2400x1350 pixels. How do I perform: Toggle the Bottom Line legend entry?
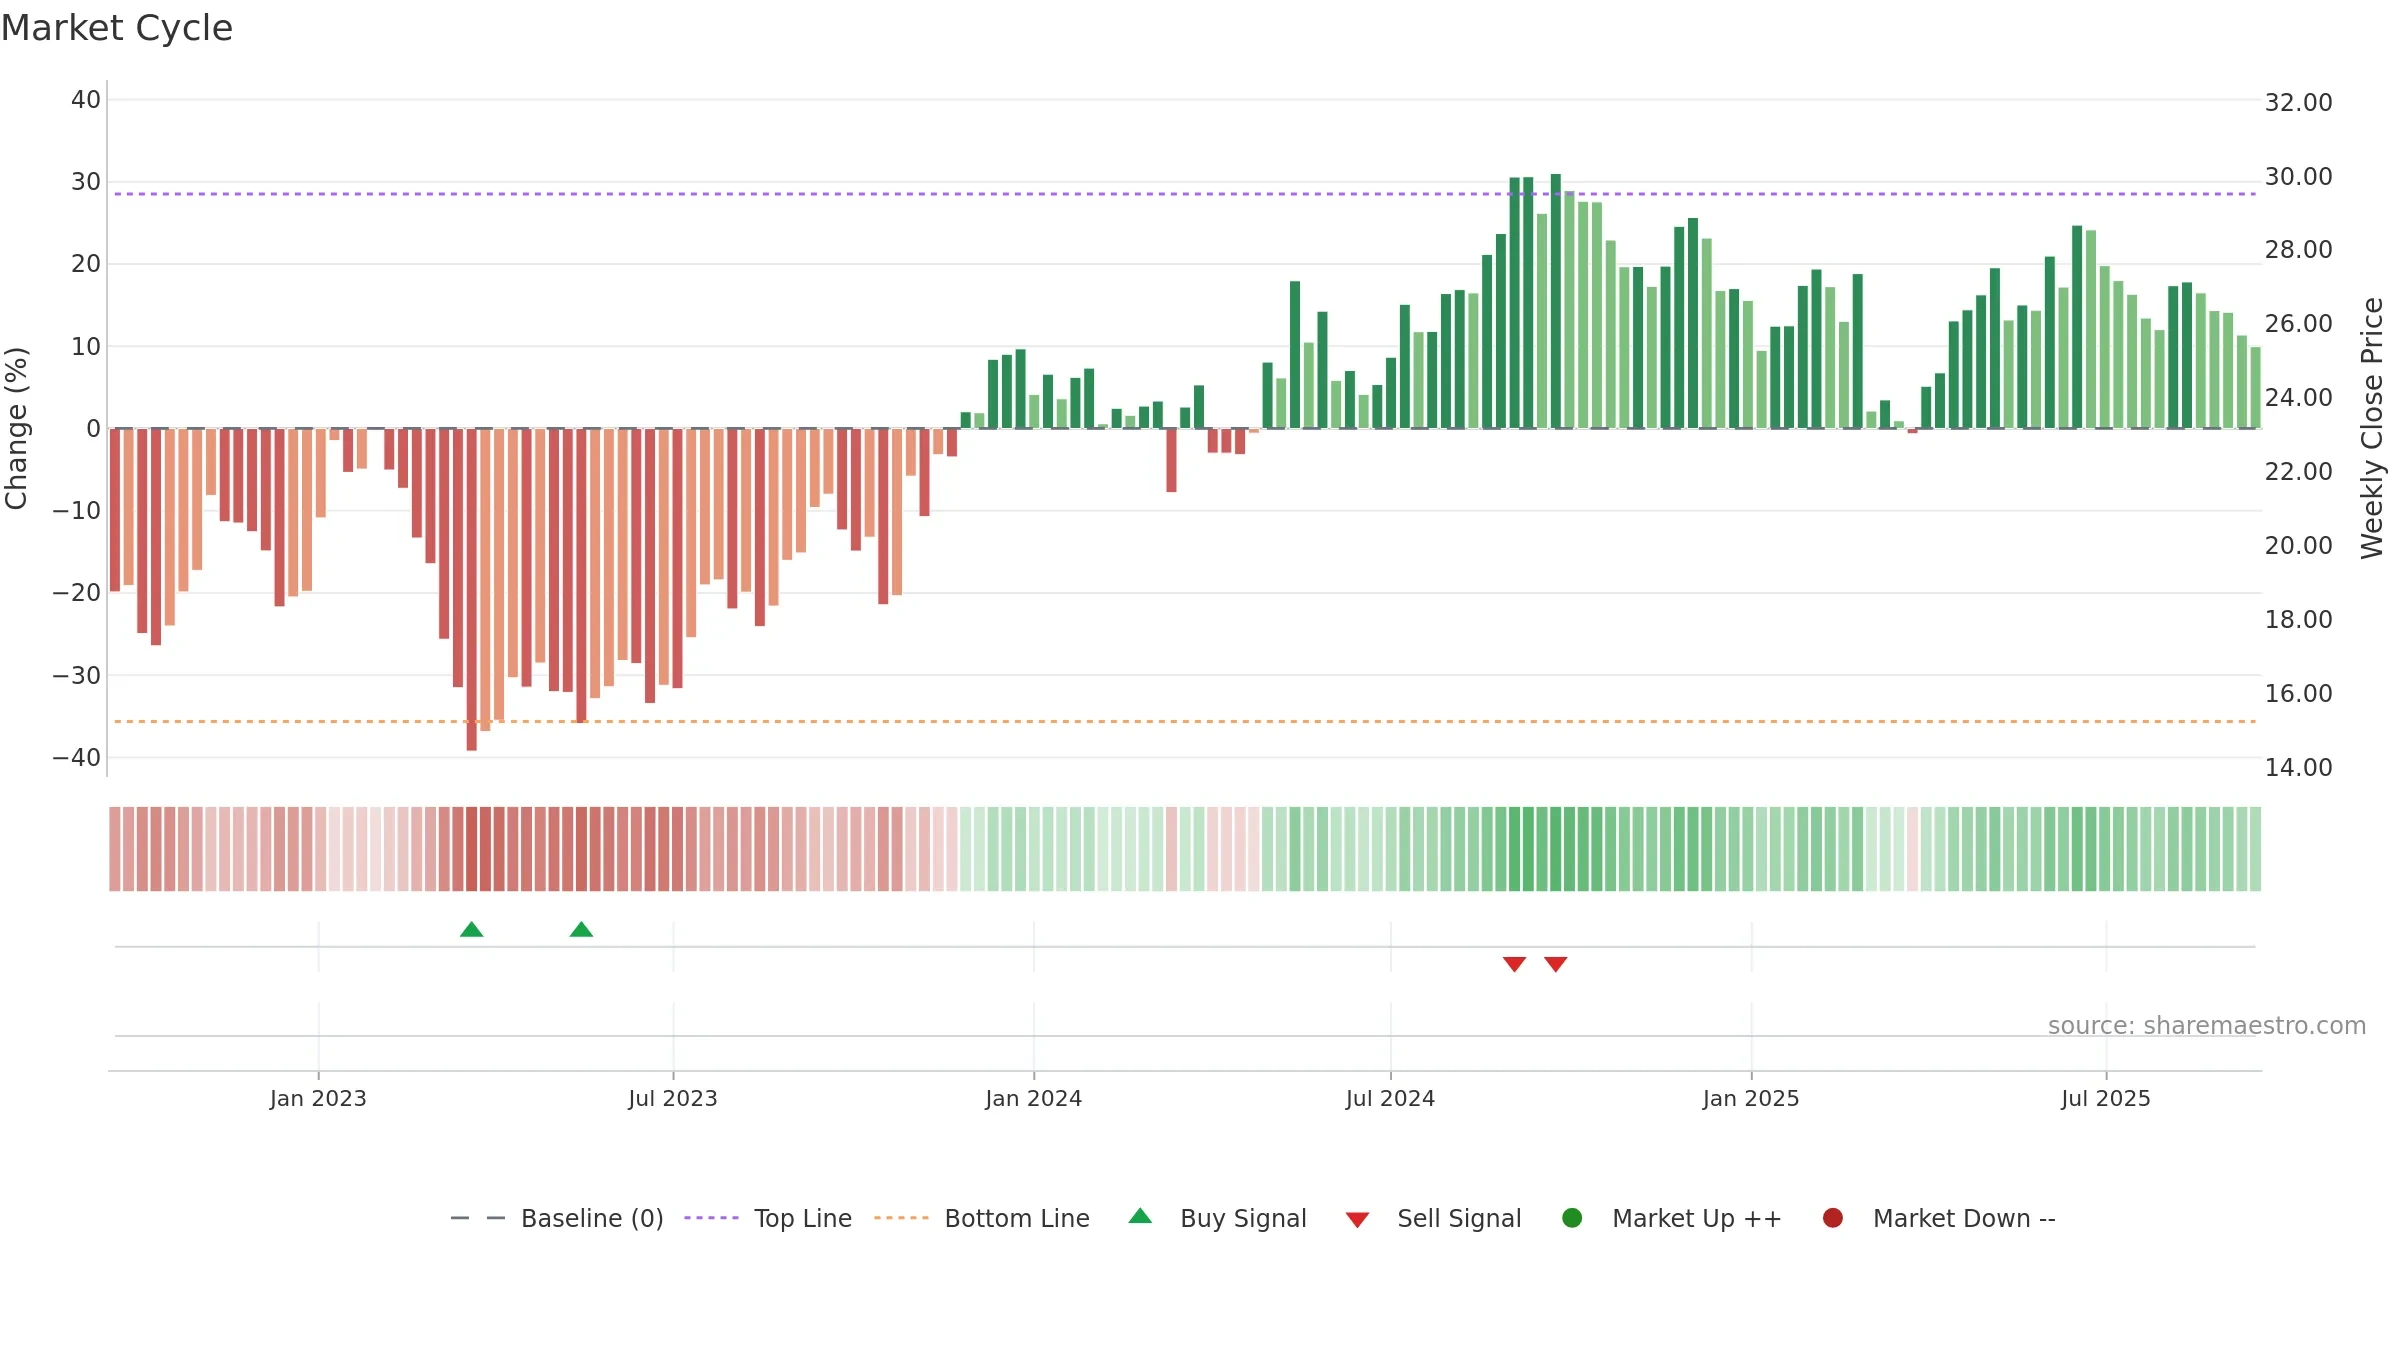(982, 1218)
